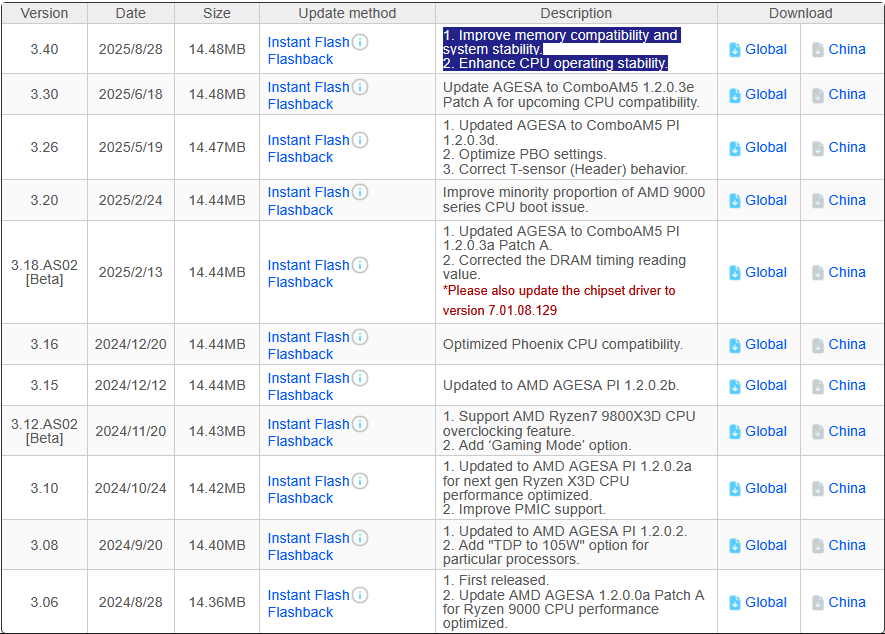Click the China download icon for version 3.15

818,386
